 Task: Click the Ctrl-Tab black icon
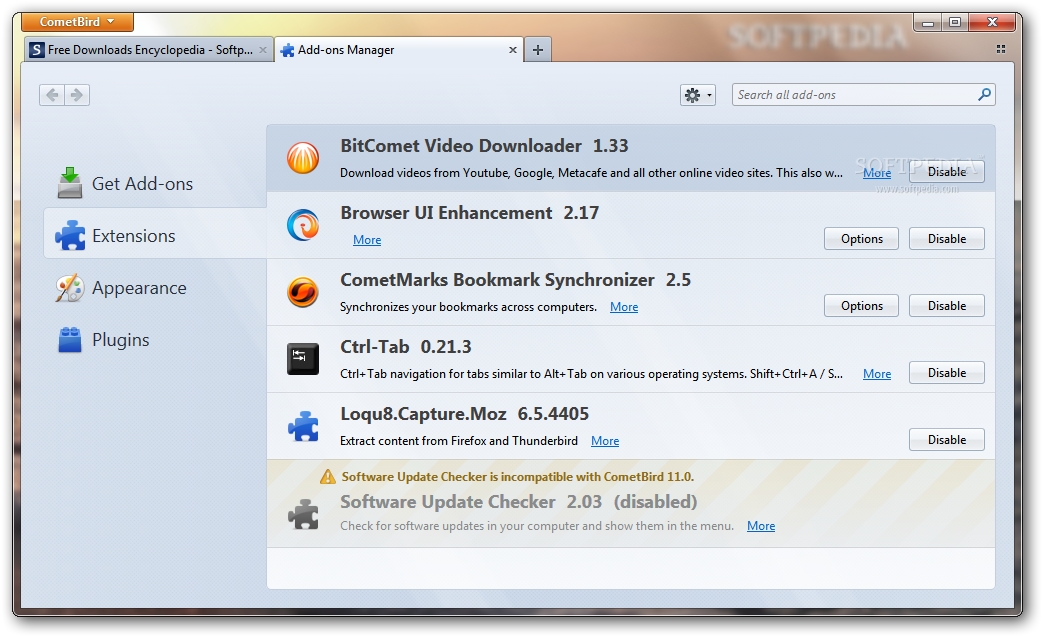click(303, 359)
